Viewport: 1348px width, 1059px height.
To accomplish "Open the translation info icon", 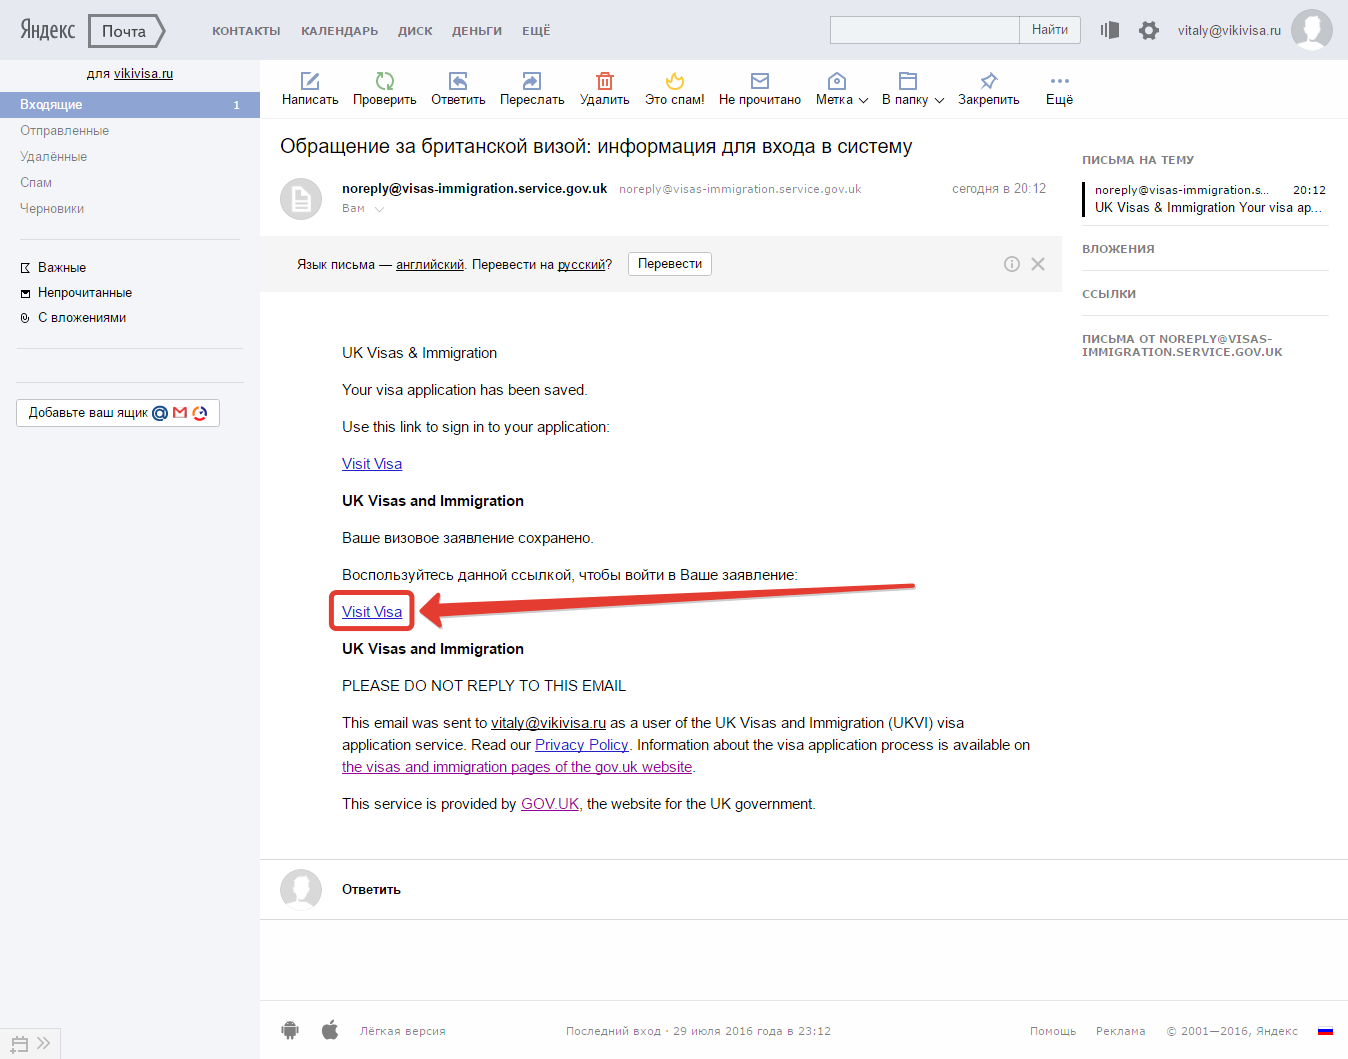I will [1012, 264].
